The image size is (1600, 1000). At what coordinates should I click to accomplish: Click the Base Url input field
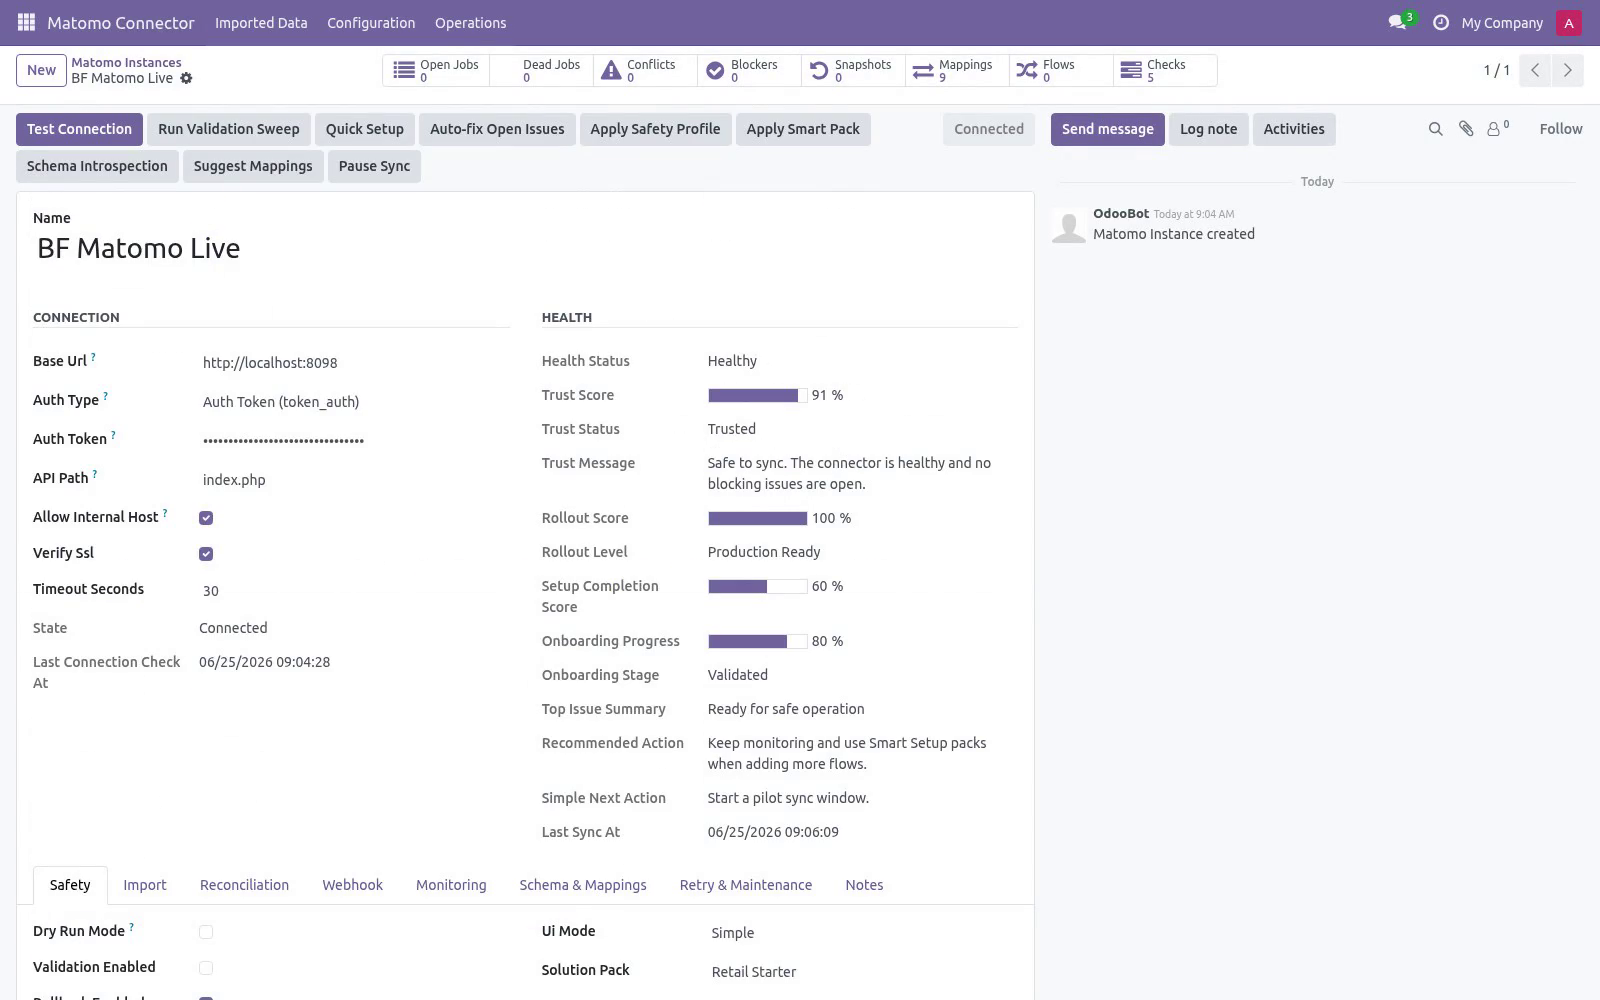tap(354, 363)
